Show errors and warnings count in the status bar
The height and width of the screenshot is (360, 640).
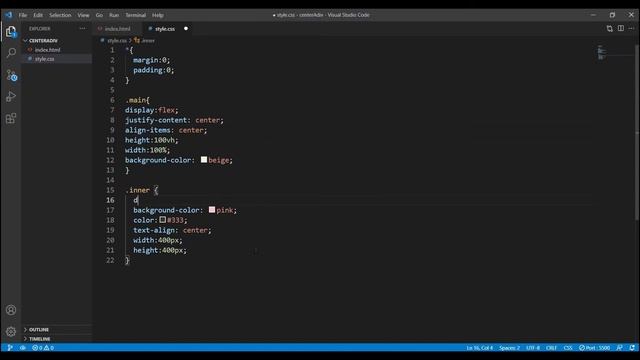coord(43,348)
